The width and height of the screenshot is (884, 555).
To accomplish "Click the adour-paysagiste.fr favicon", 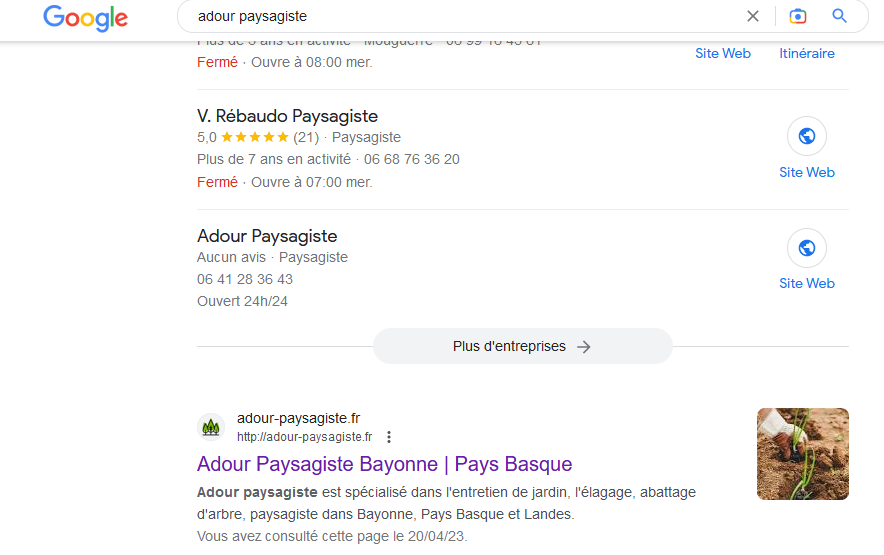I will coord(211,427).
